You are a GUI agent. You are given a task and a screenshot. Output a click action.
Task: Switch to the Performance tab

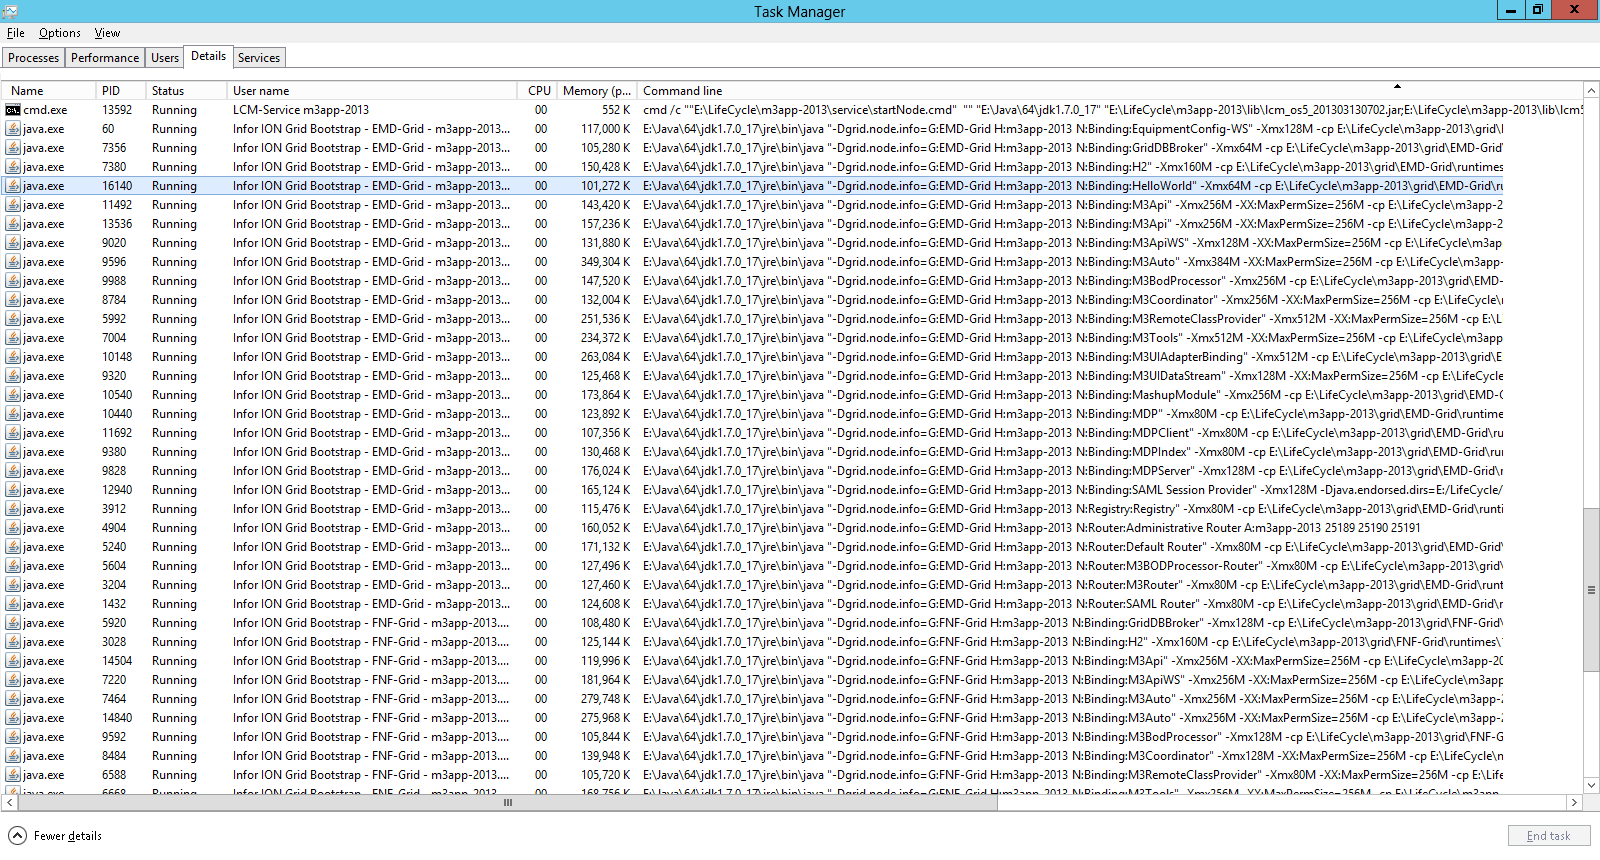(x=105, y=58)
